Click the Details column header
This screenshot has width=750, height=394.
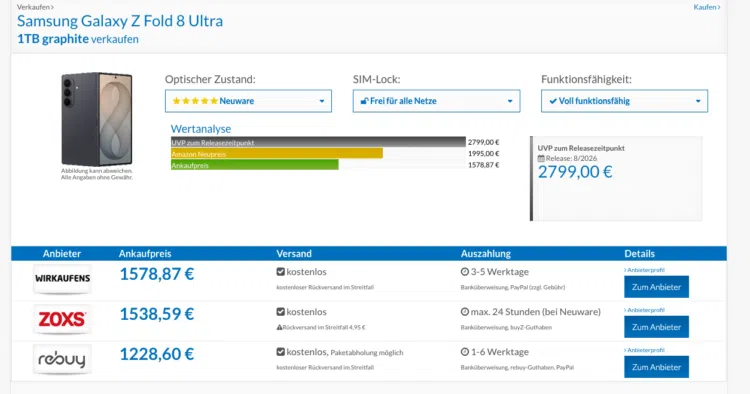click(x=640, y=254)
